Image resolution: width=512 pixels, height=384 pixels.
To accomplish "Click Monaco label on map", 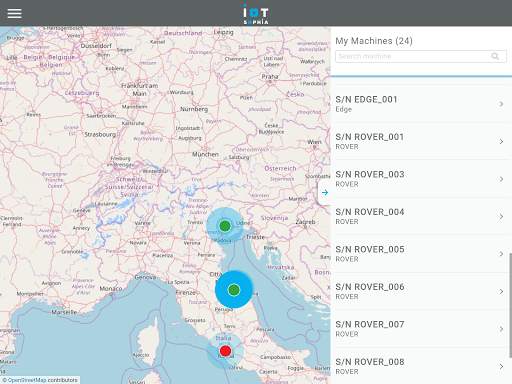I will (x=111, y=288).
